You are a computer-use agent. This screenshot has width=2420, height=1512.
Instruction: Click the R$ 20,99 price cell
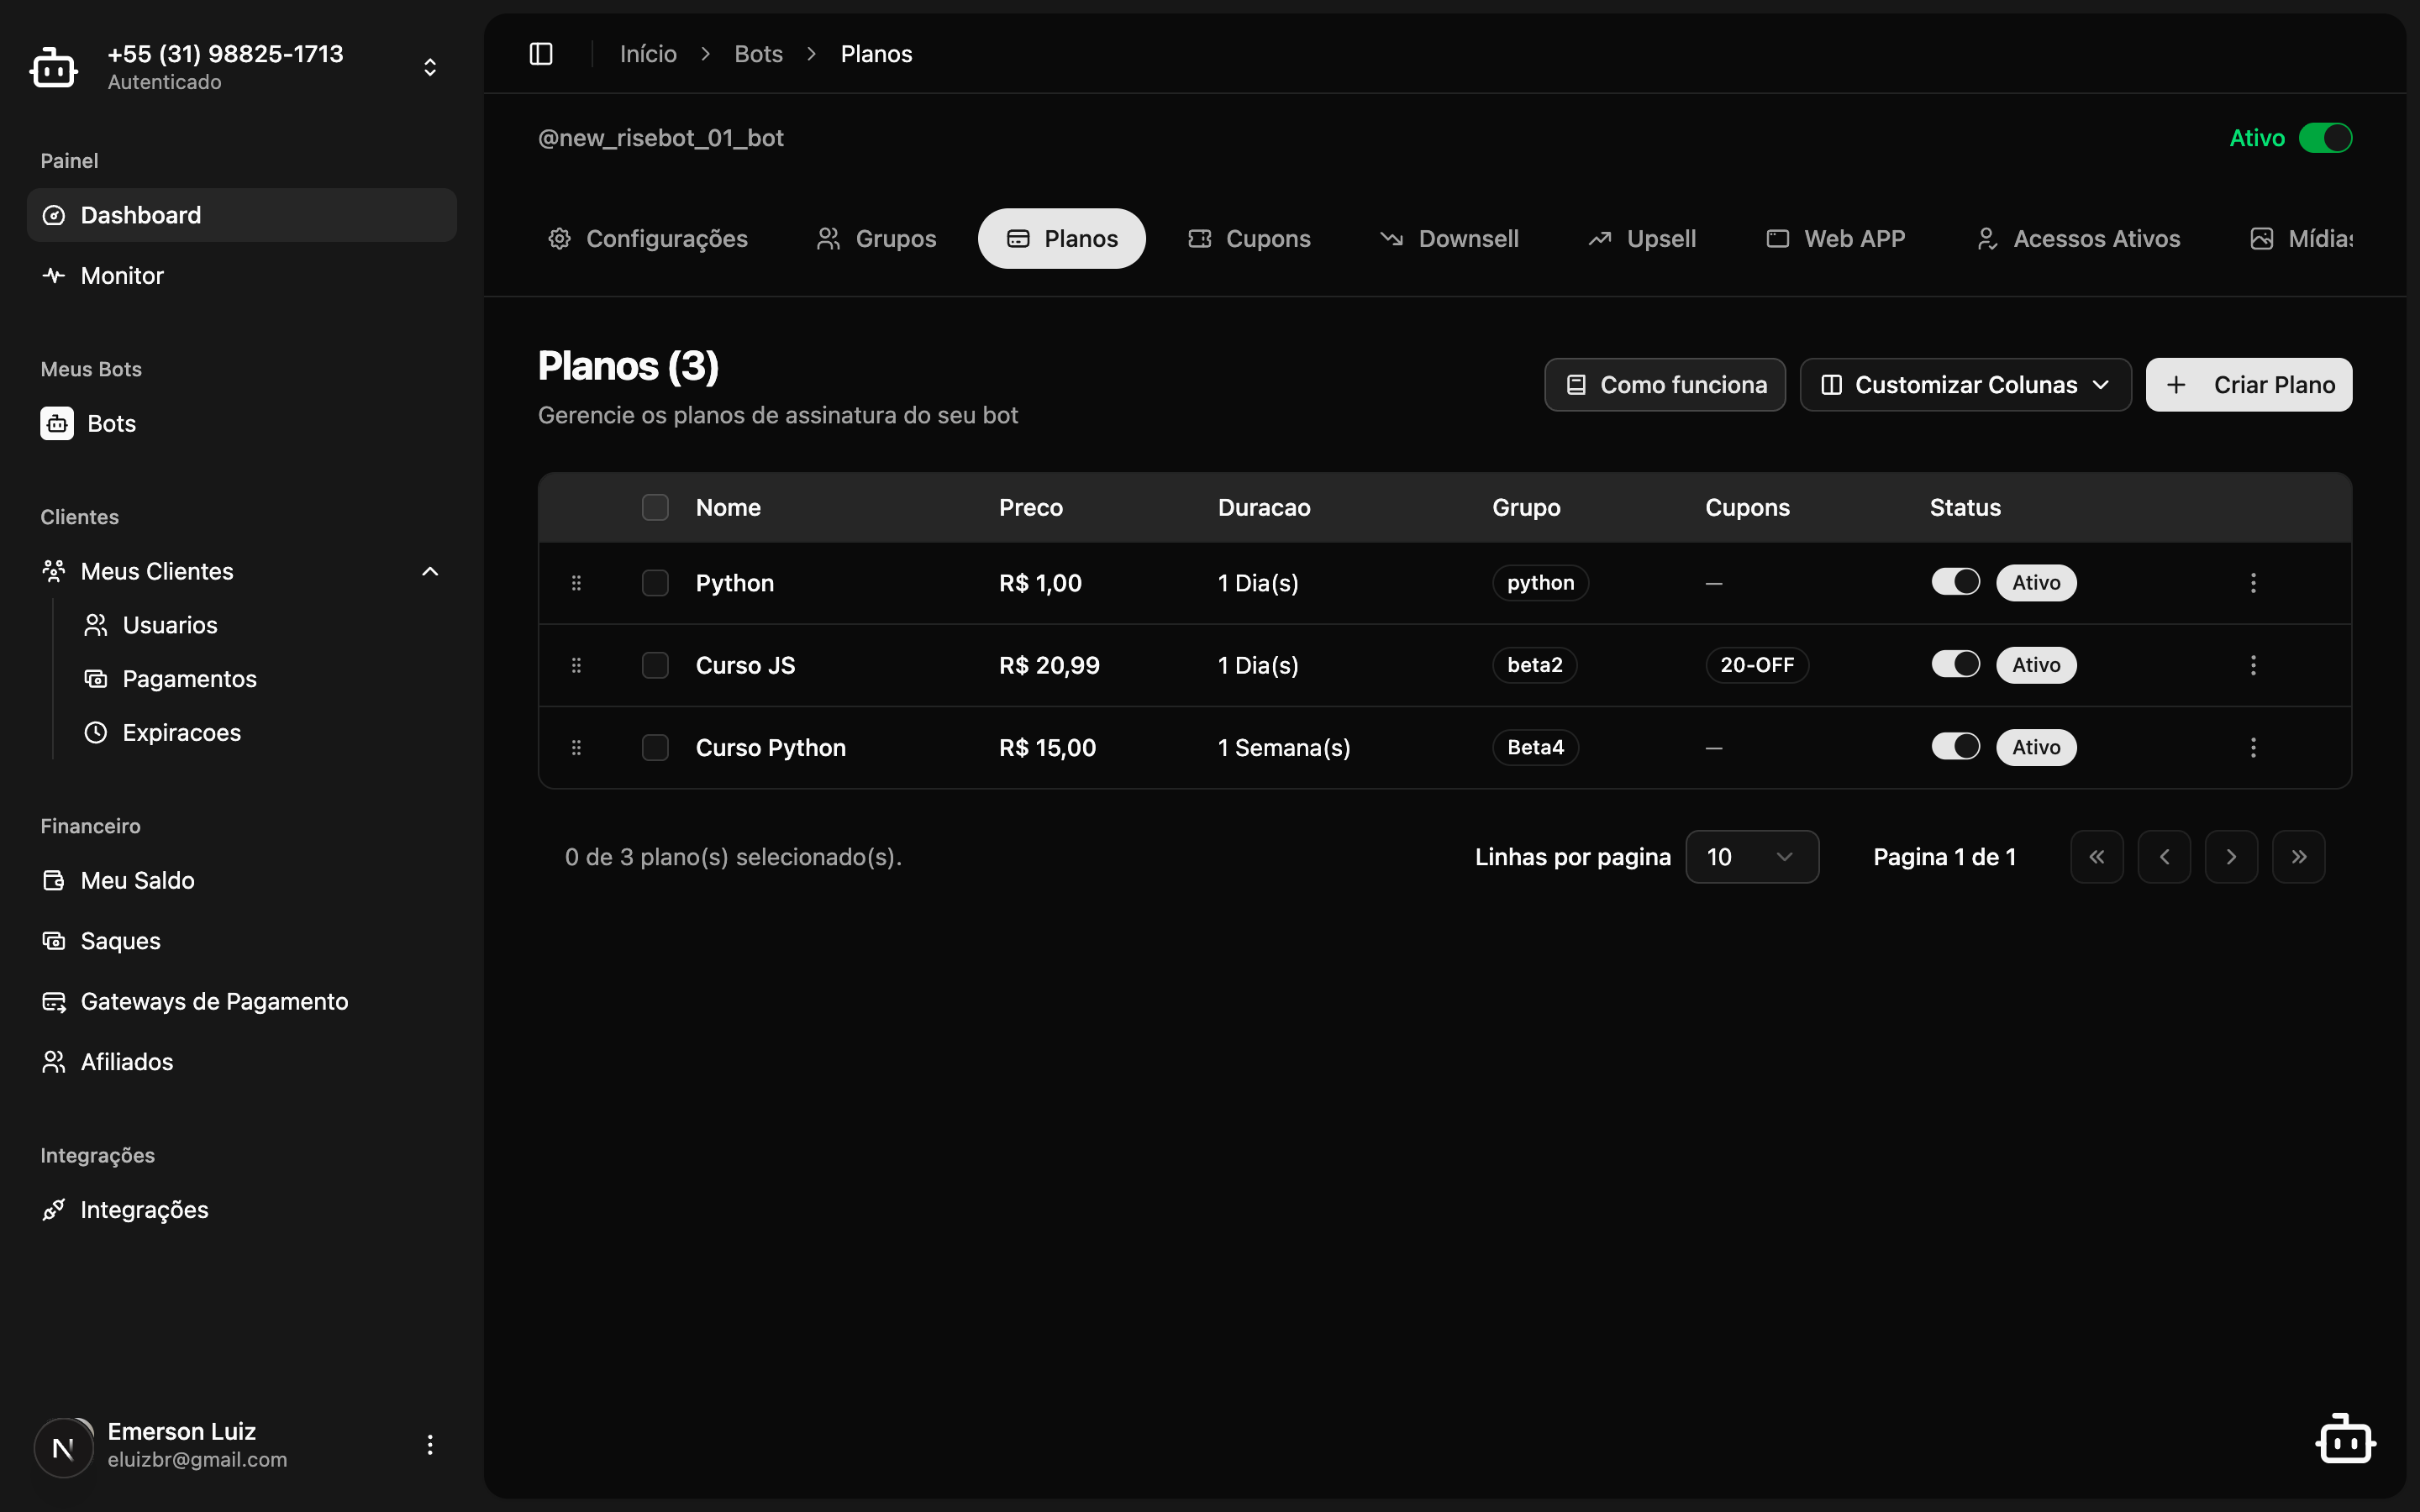(1049, 665)
